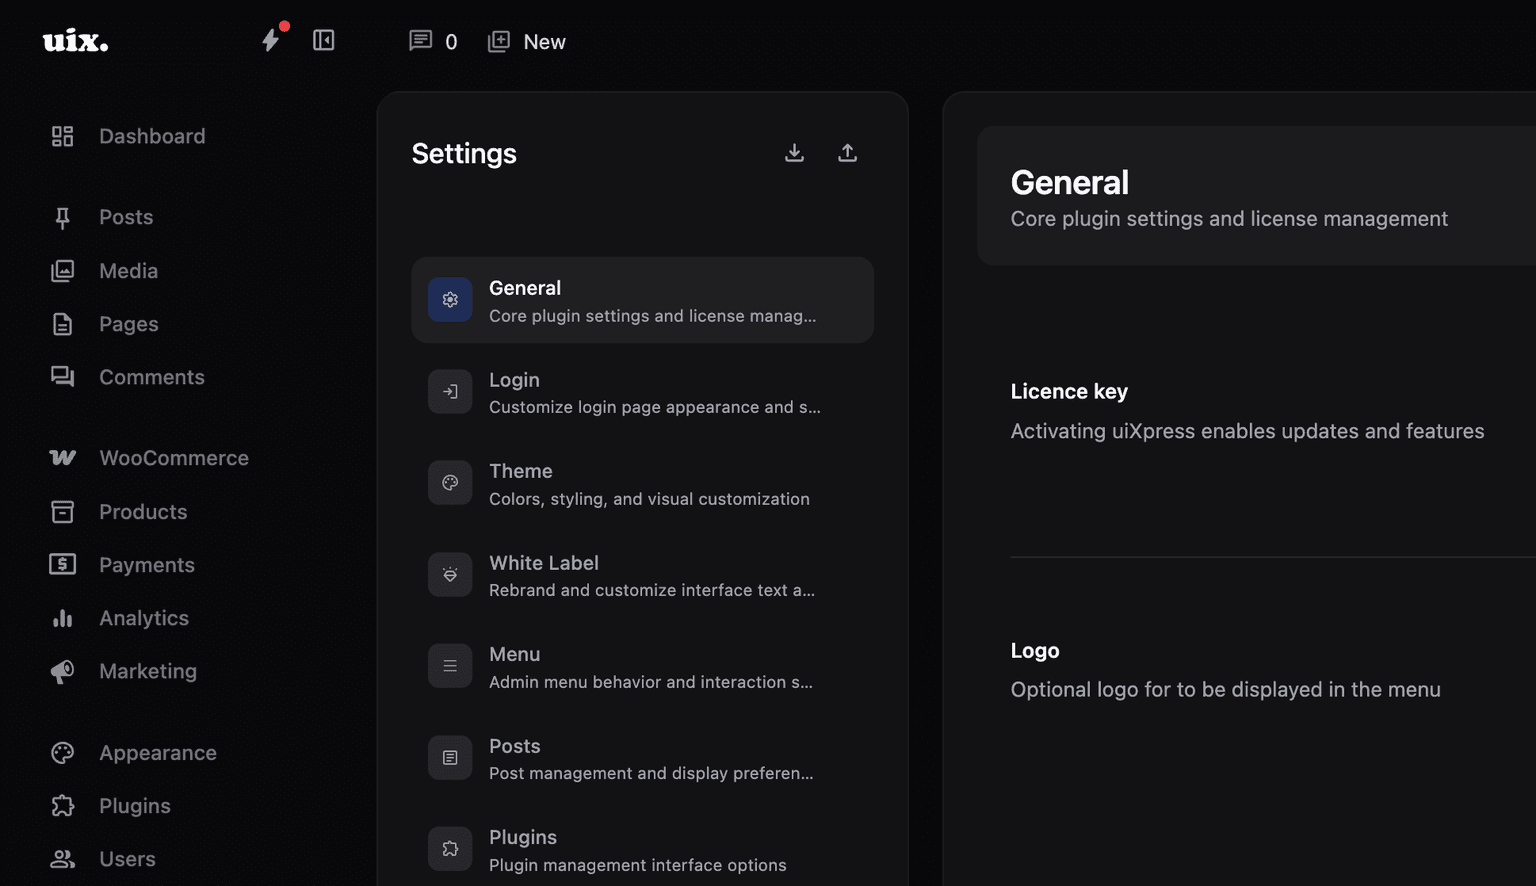
Task: Click the uix logo
Action: 74,40
